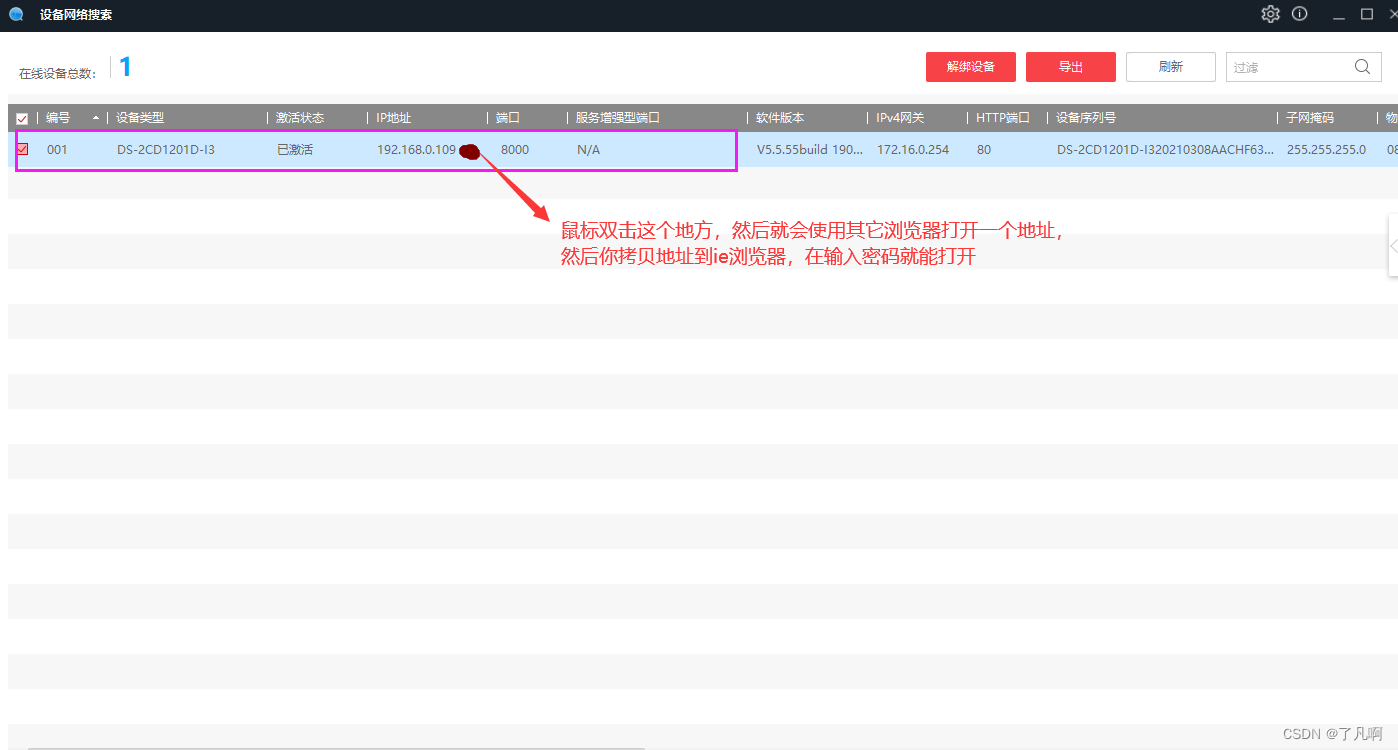Expand the right side panel arrow
Screen dimensions: 1398x750
1393,245
